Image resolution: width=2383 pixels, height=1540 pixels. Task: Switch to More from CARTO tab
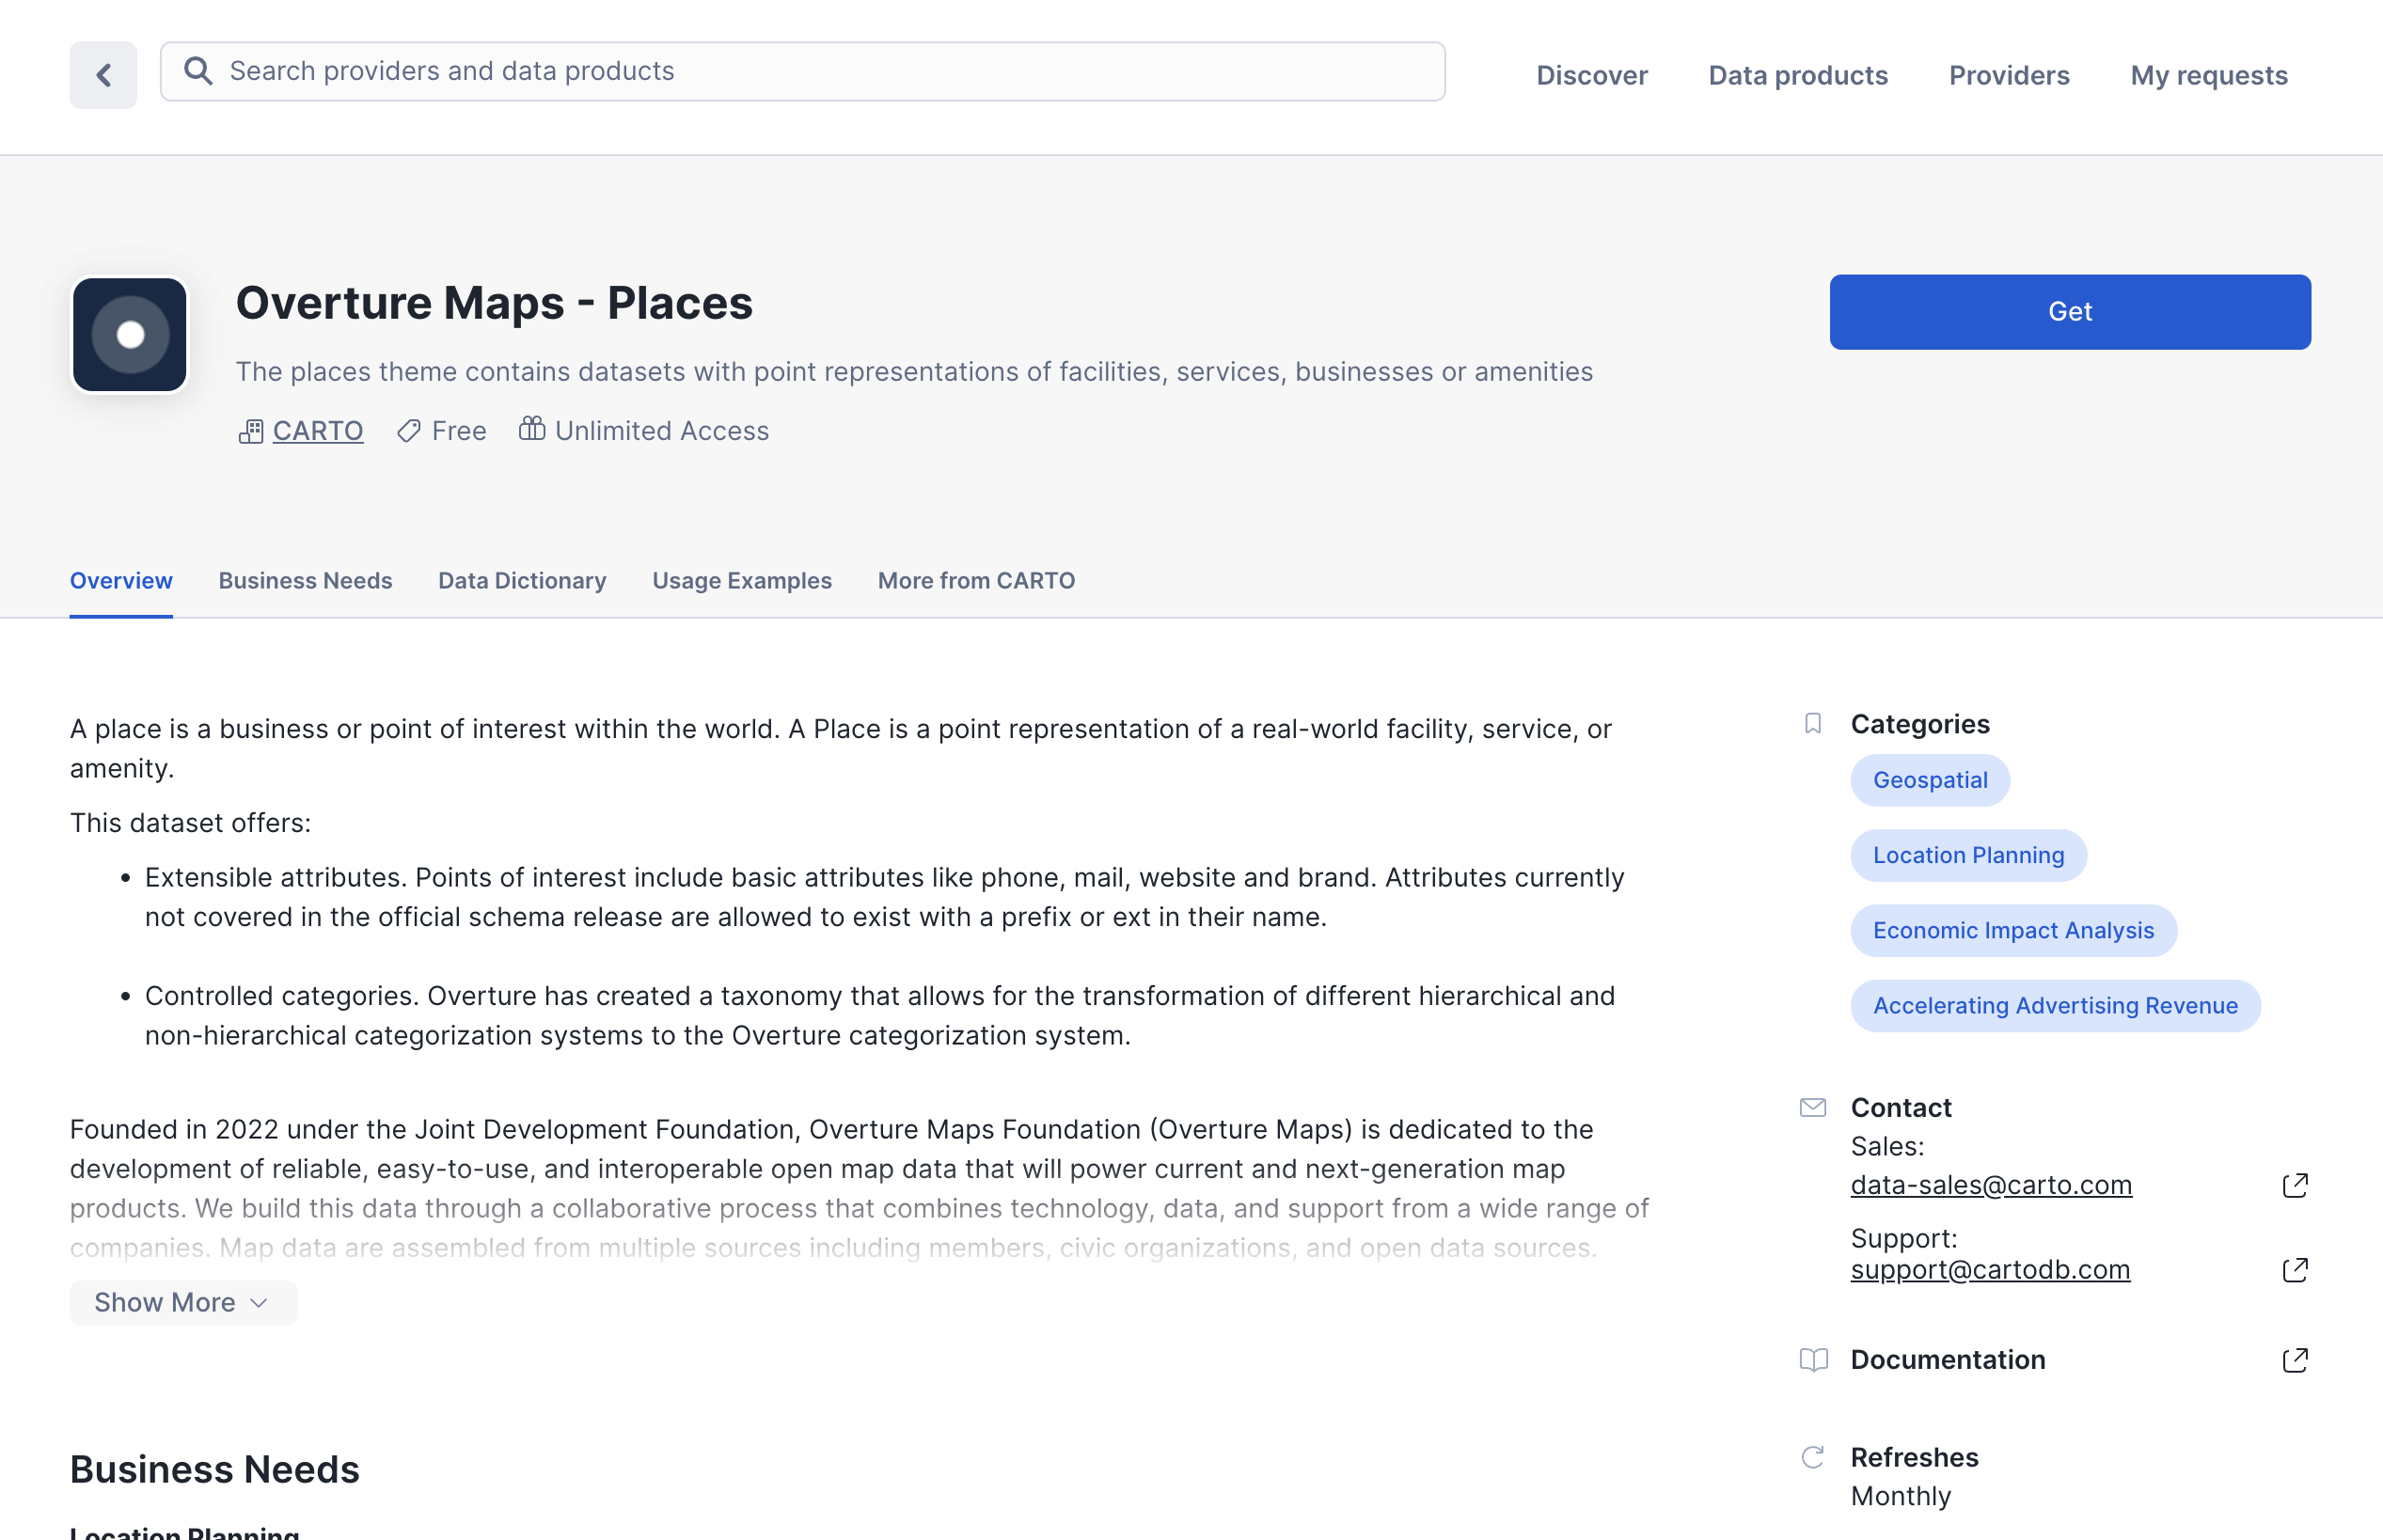point(976,581)
